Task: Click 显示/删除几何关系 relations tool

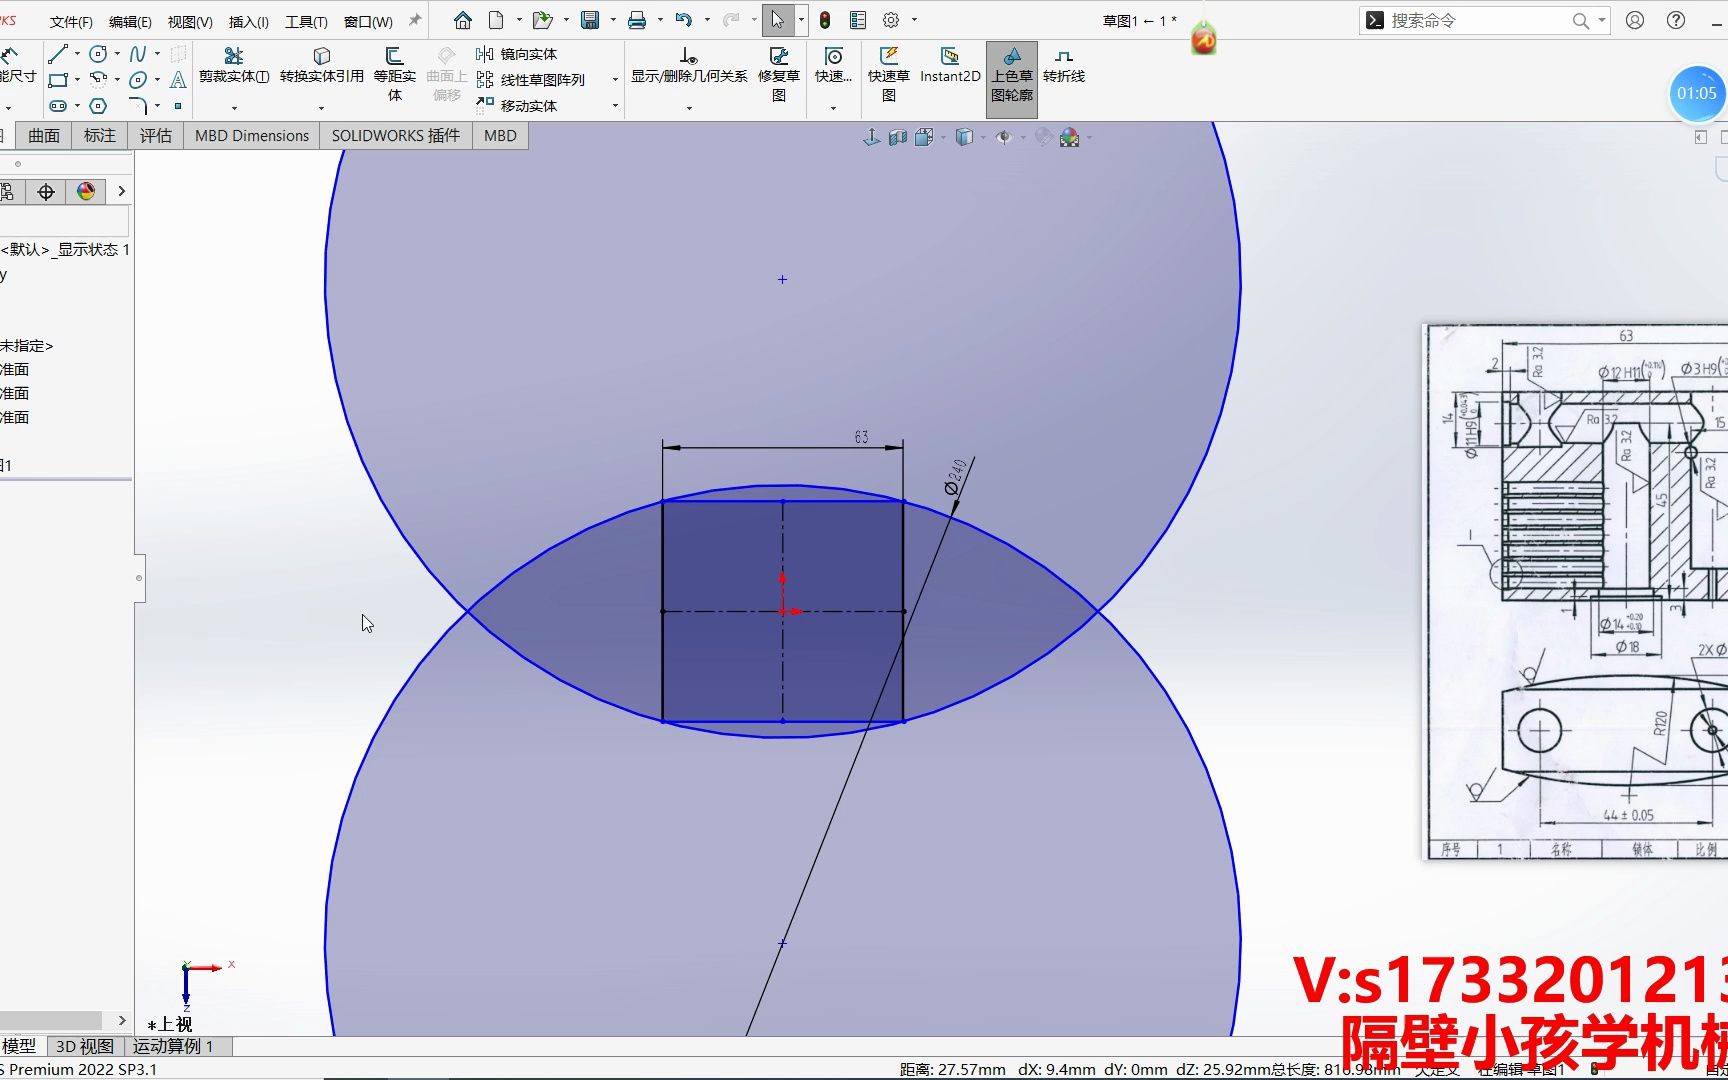Action: (689, 66)
